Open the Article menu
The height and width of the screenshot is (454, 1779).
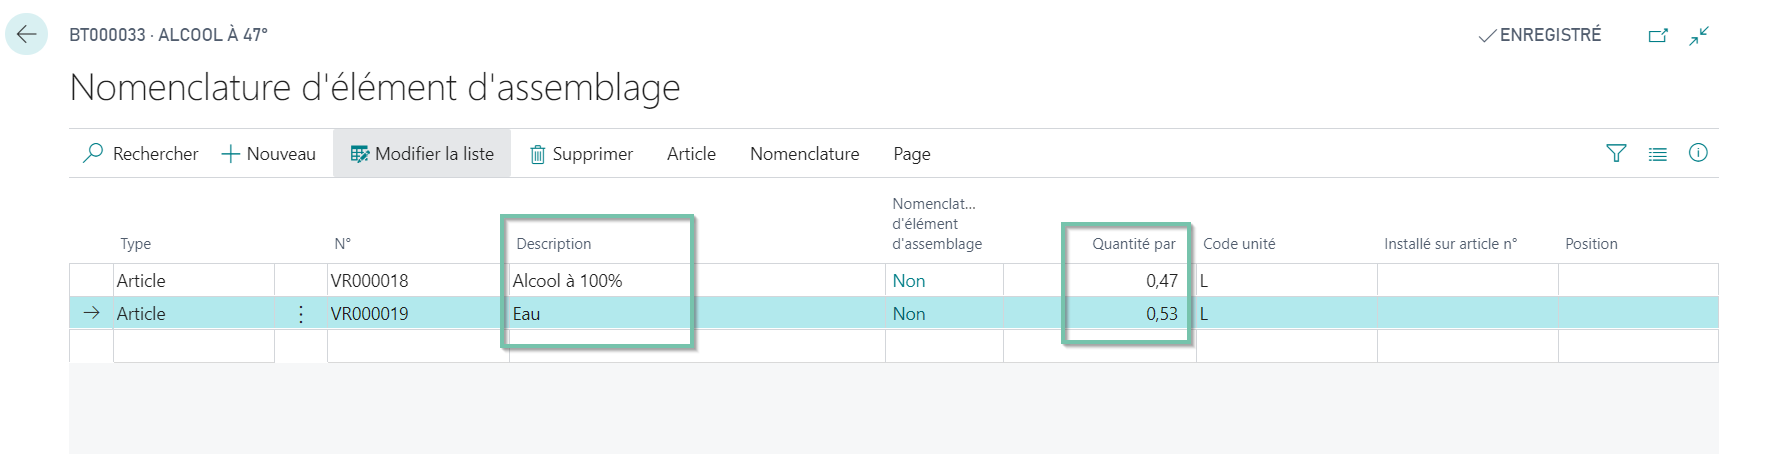(691, 154)
